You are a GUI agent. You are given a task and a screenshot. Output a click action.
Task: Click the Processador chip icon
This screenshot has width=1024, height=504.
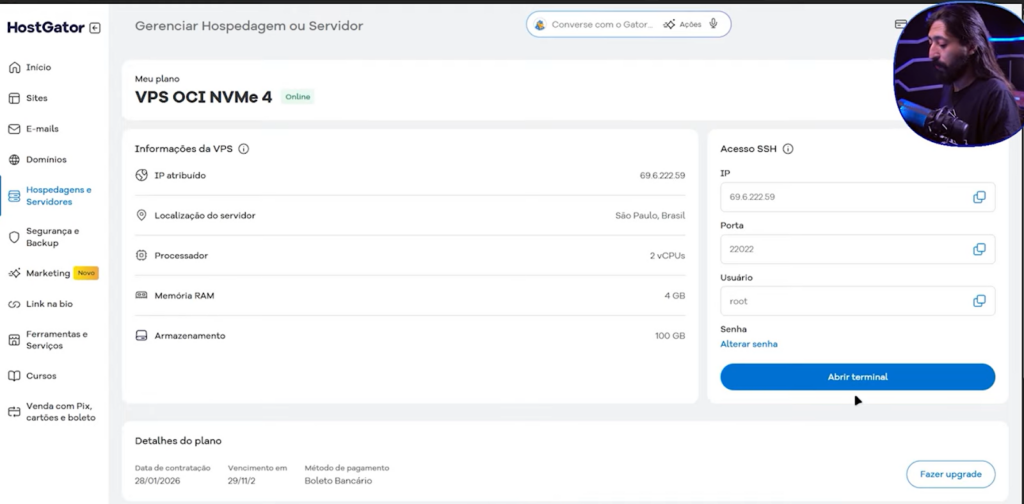(141, 255)
